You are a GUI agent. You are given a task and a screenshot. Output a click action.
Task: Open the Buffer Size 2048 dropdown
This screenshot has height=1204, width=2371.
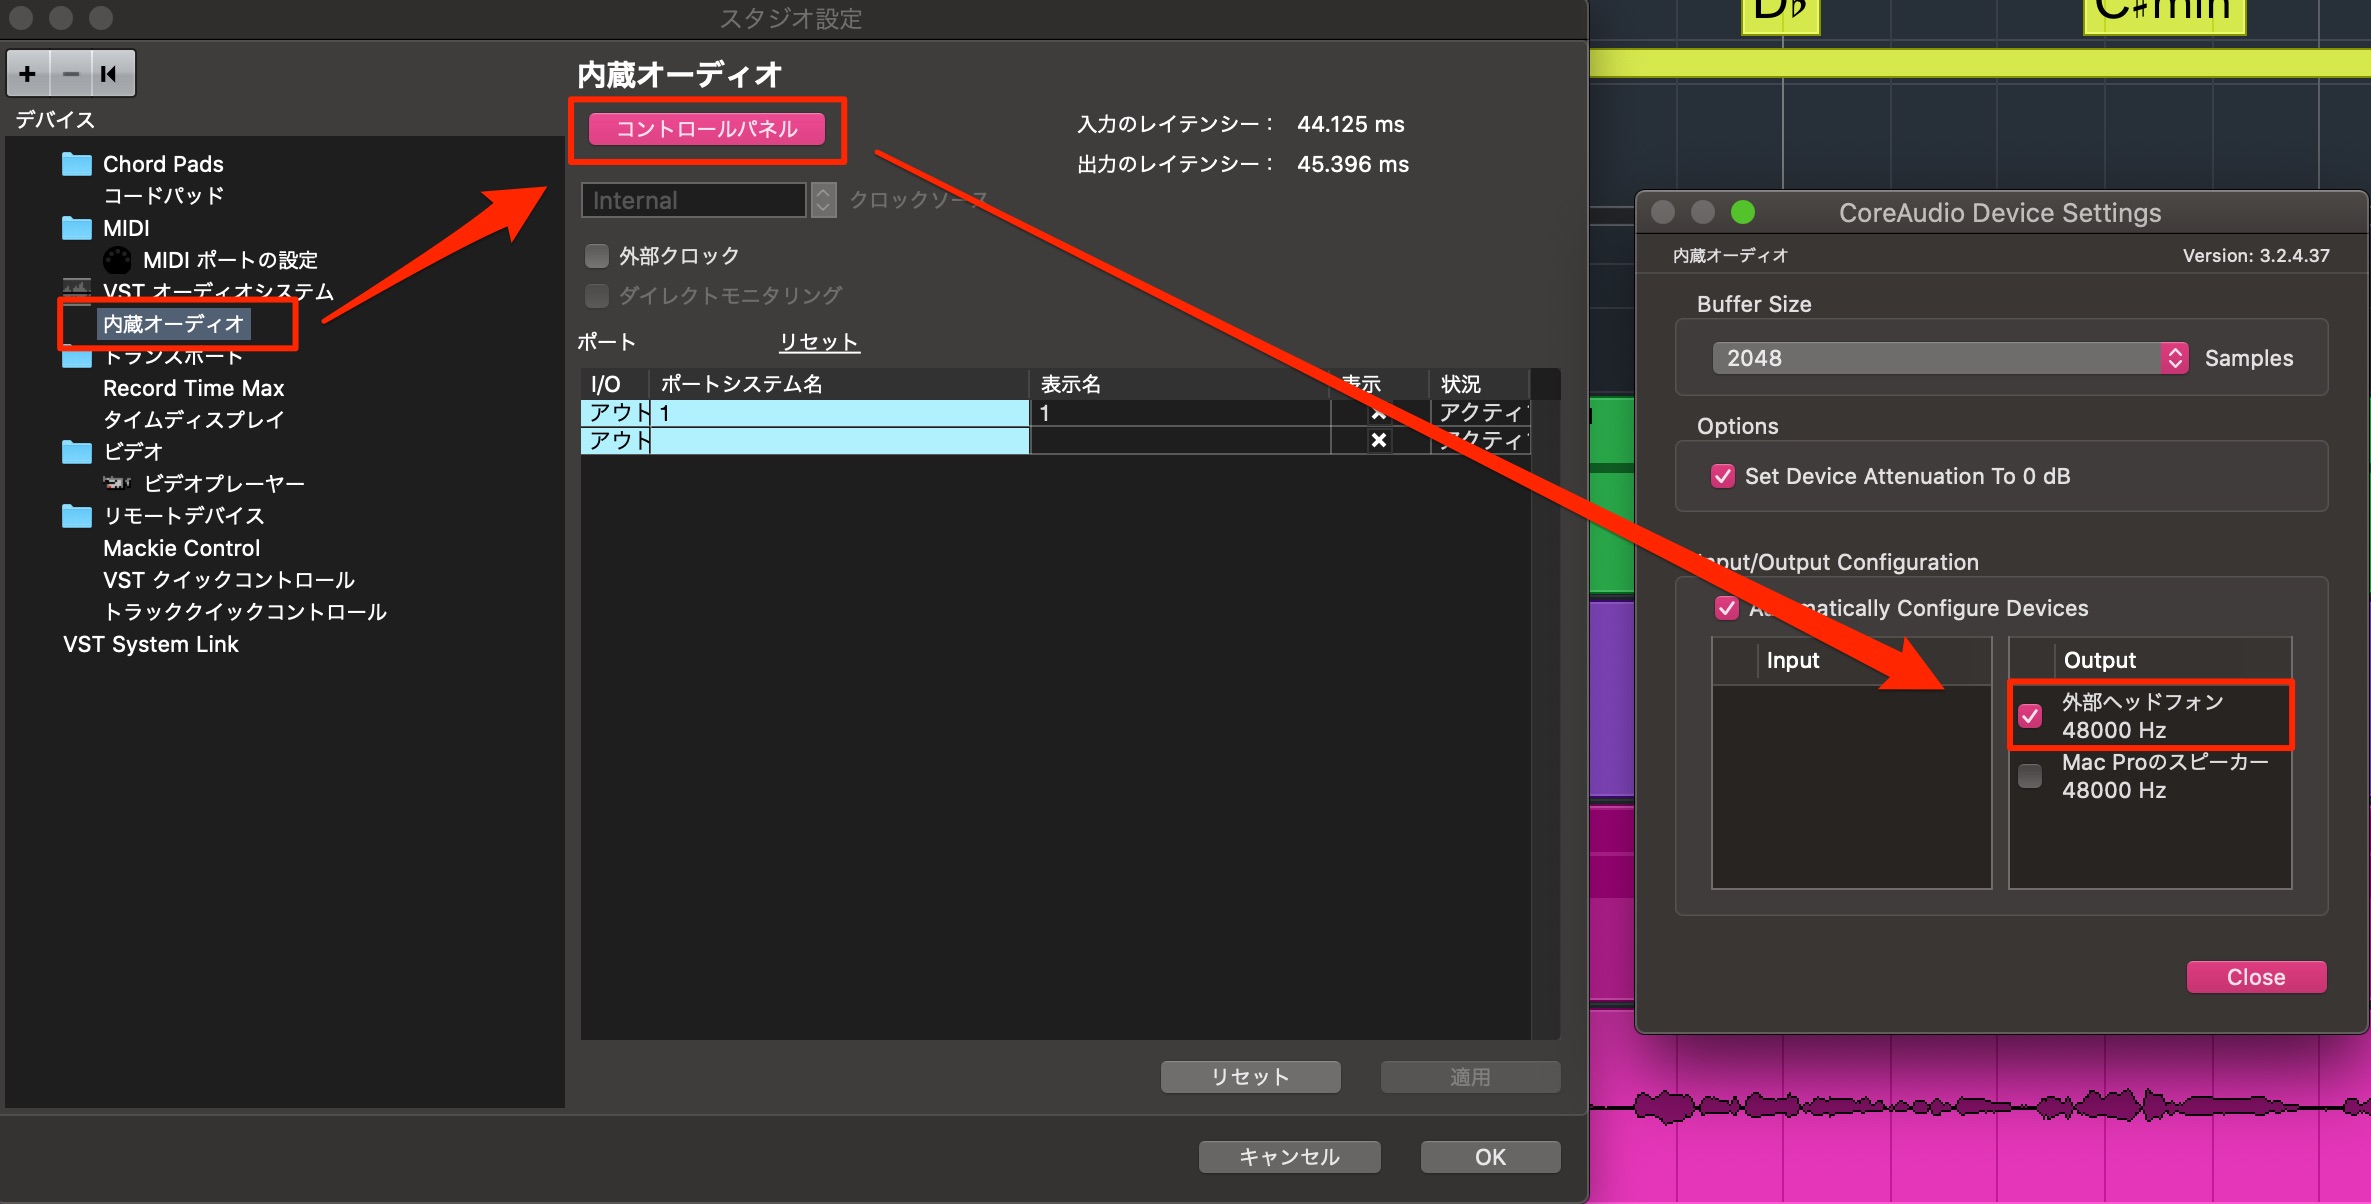point(1950,358)
